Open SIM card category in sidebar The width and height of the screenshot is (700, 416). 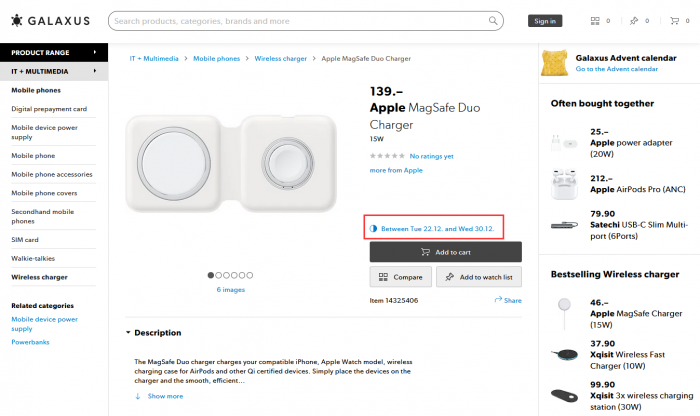pos(26,240)
